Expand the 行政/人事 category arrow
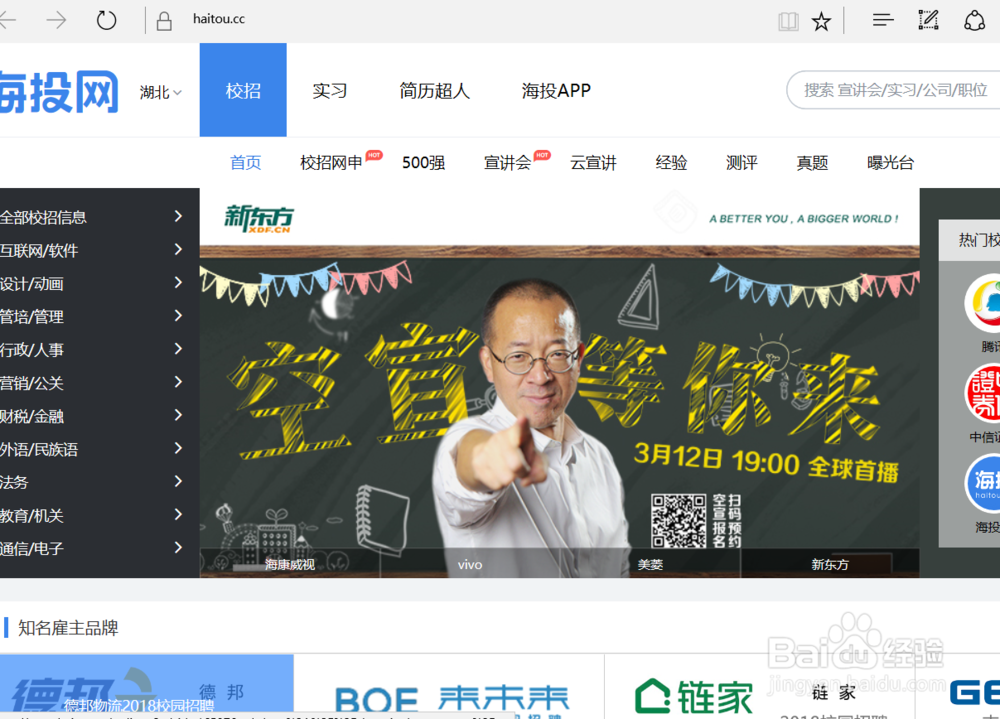 click(179, 349)
